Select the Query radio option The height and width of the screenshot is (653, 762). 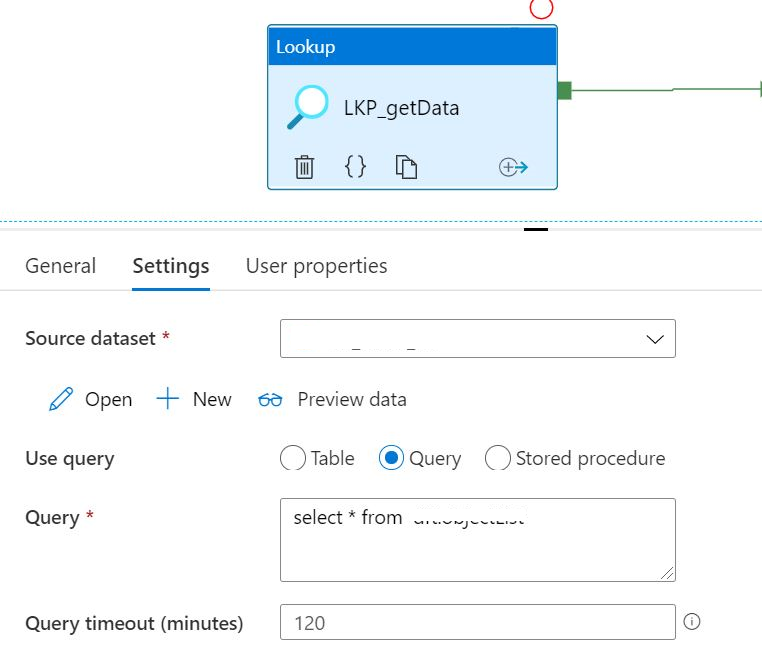391,458
